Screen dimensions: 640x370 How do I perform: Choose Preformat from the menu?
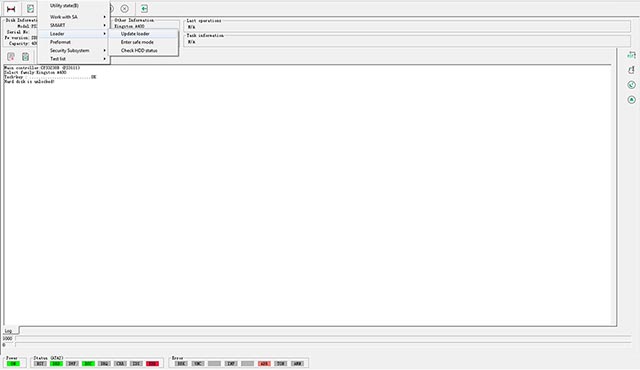coord(73,42)
